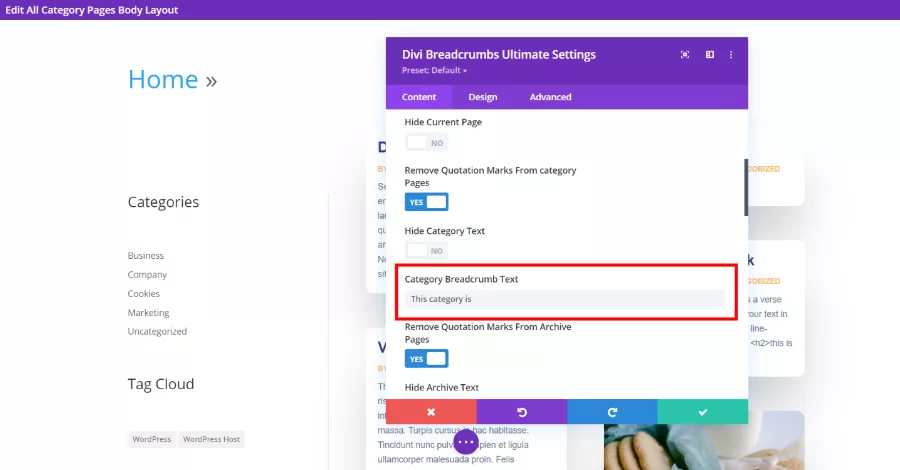900x470 pixels.
Task: Click the Category Breadcrumb Text input field
Action: [564, 299]
